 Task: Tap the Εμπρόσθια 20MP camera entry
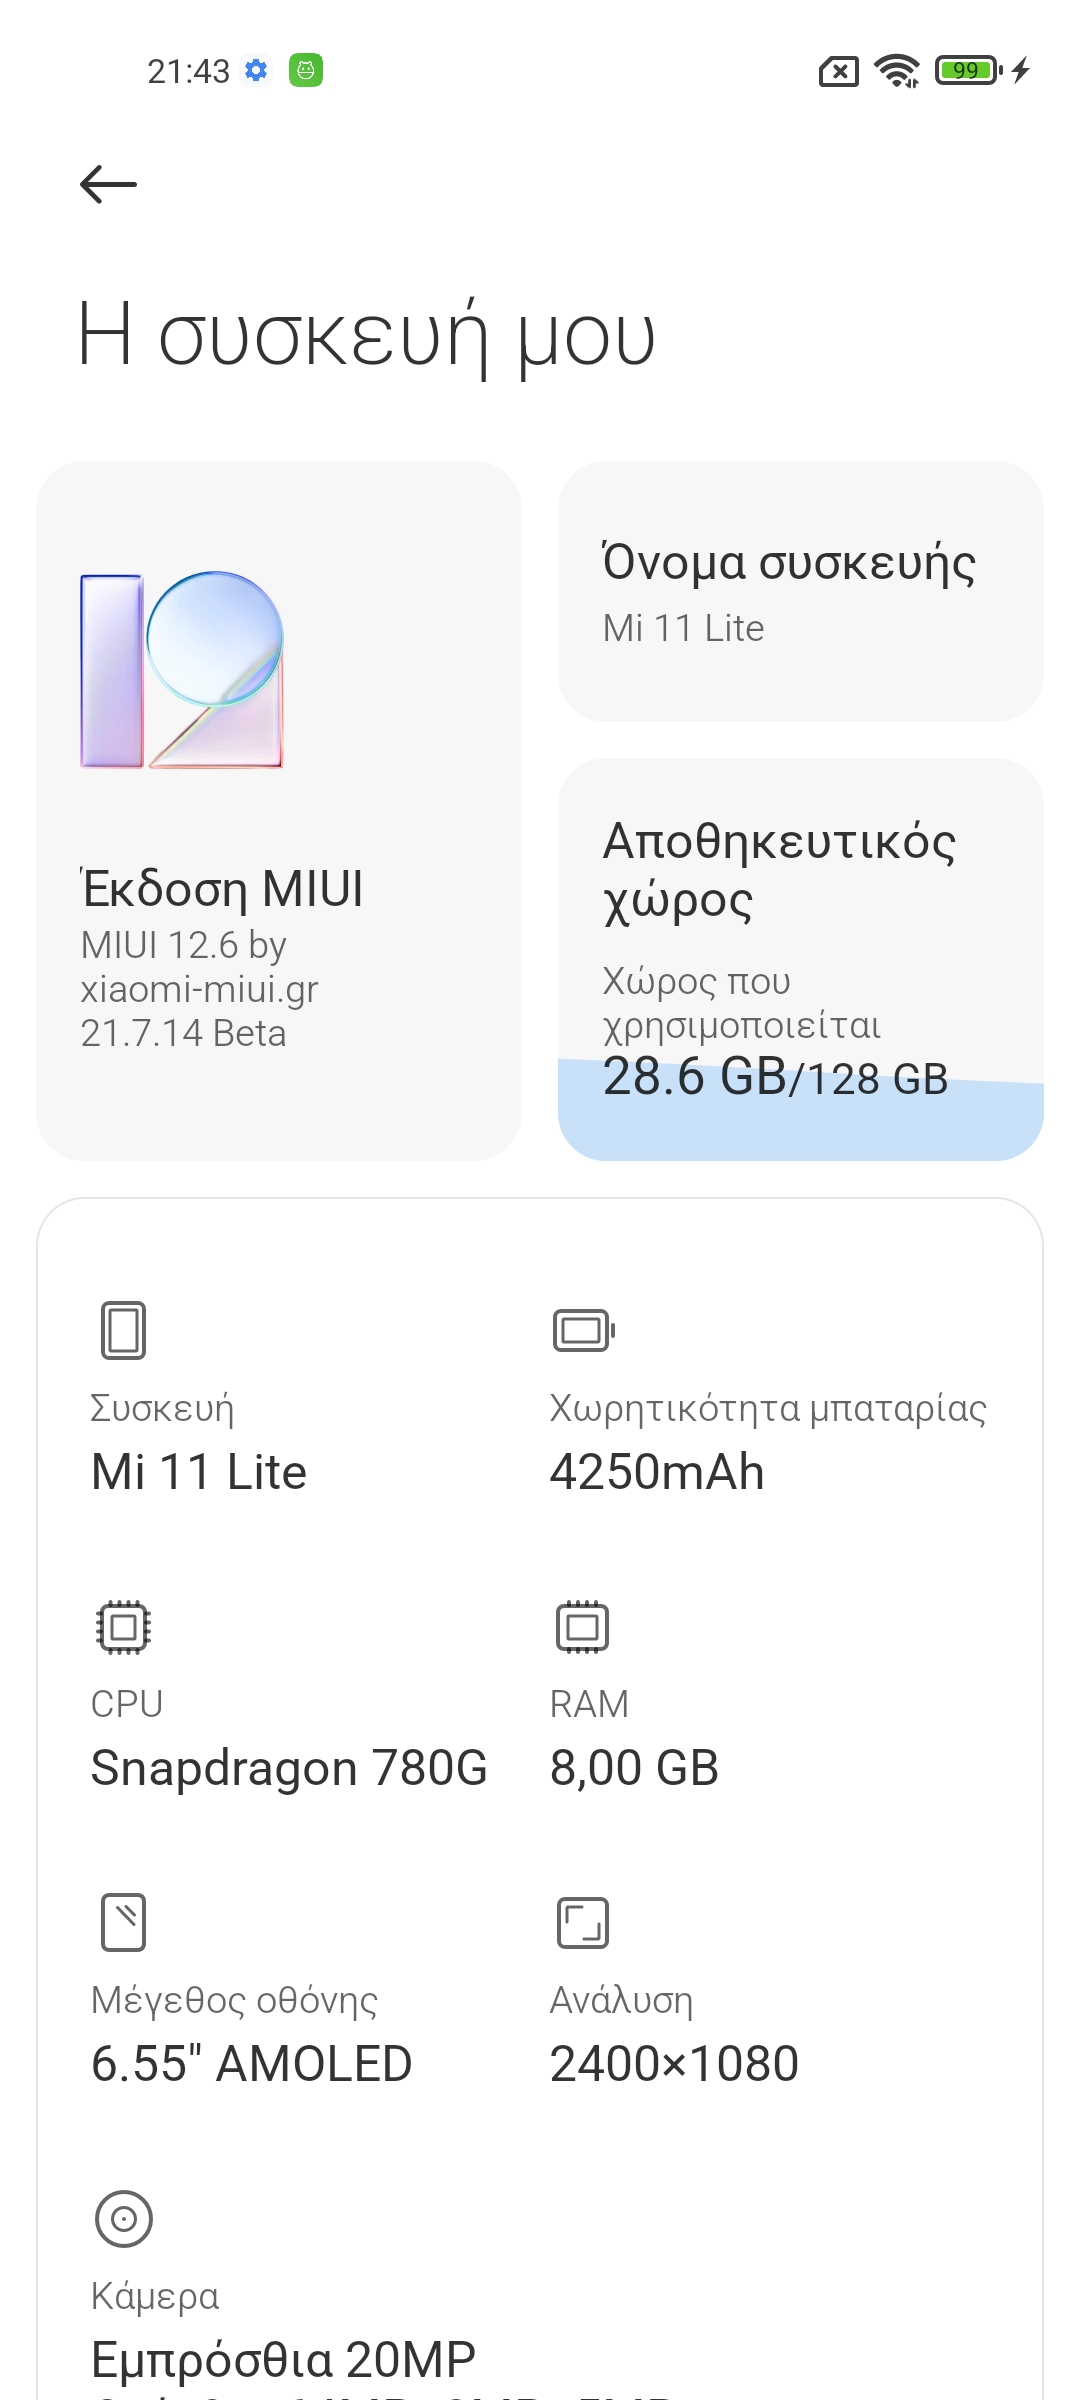(x=283, y=2360)
